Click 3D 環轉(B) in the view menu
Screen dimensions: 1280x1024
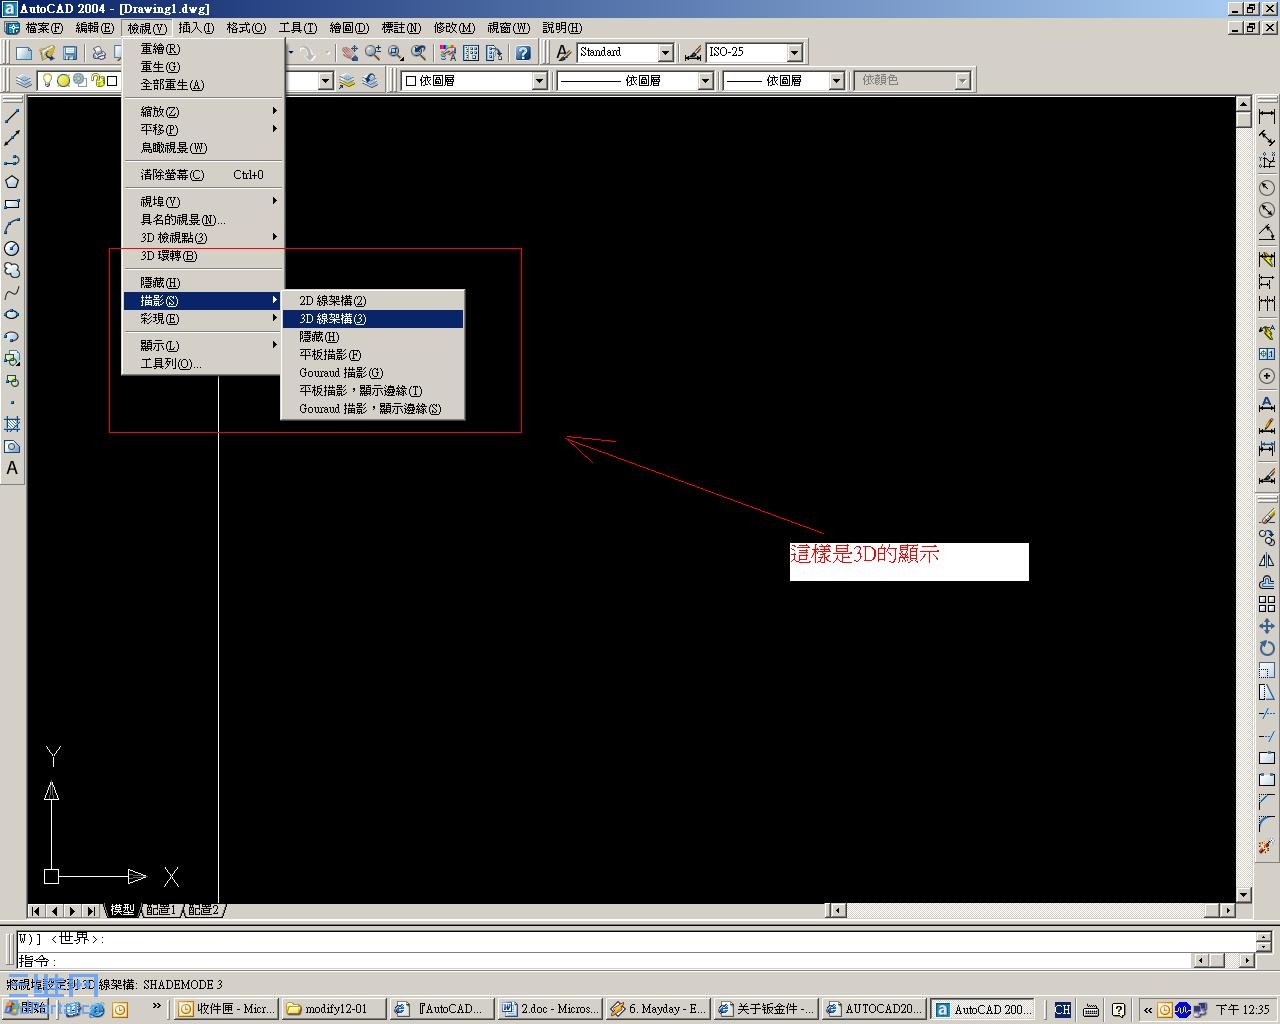tap(203, 256)
